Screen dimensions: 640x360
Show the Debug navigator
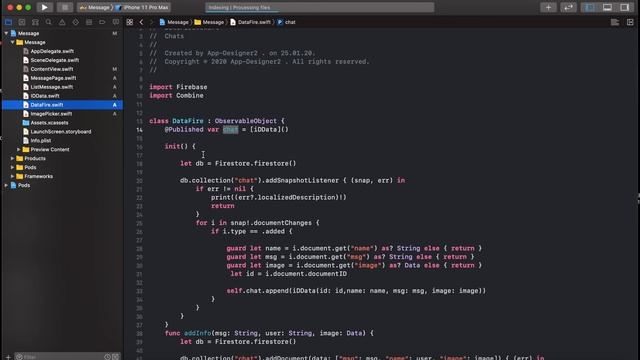click(x=89, y=22)
